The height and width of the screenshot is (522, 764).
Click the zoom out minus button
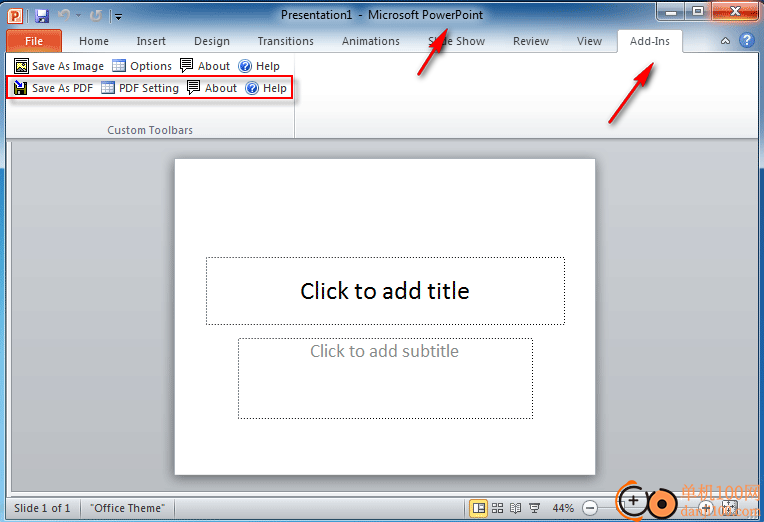click(x=590, y=508)
